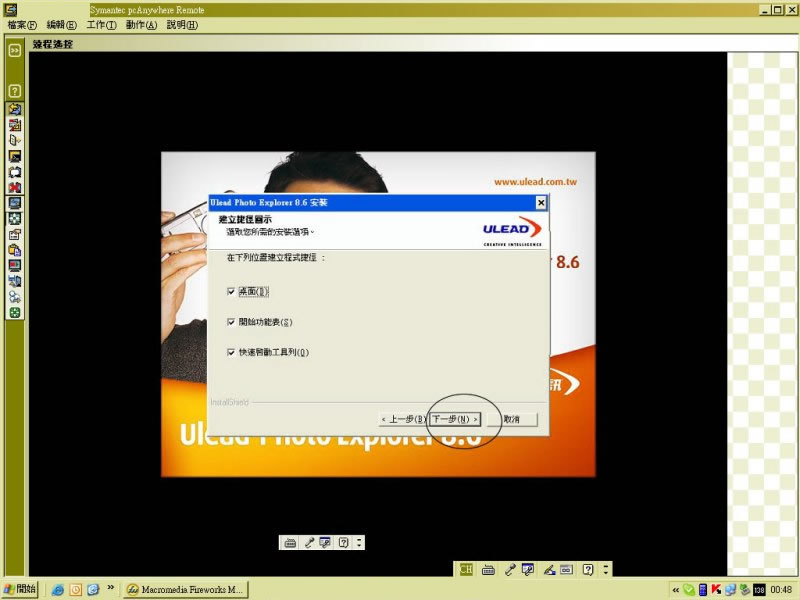Open options arrows on local language bar

pos(606,569)
